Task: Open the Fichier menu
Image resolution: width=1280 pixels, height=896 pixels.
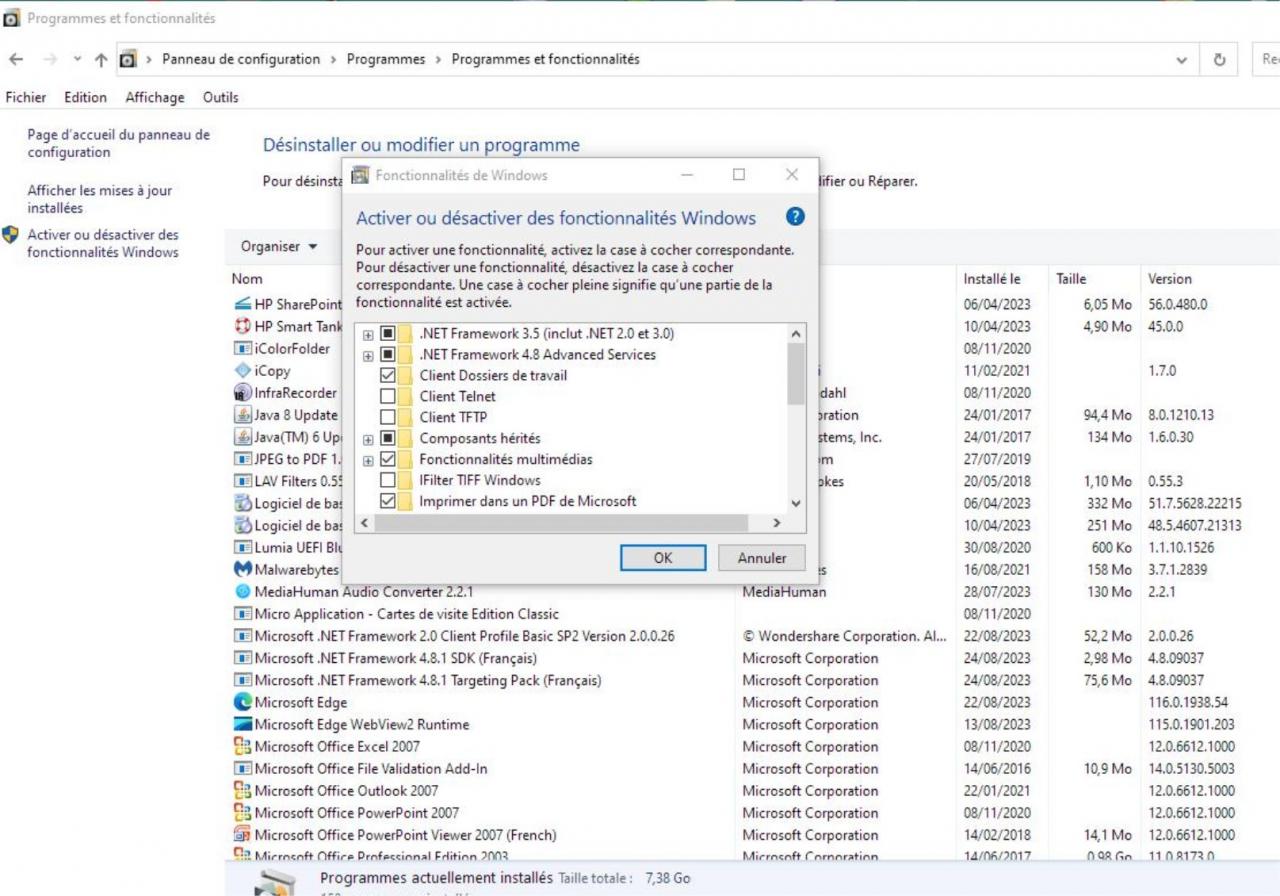Action: click(x=26, y=97)
